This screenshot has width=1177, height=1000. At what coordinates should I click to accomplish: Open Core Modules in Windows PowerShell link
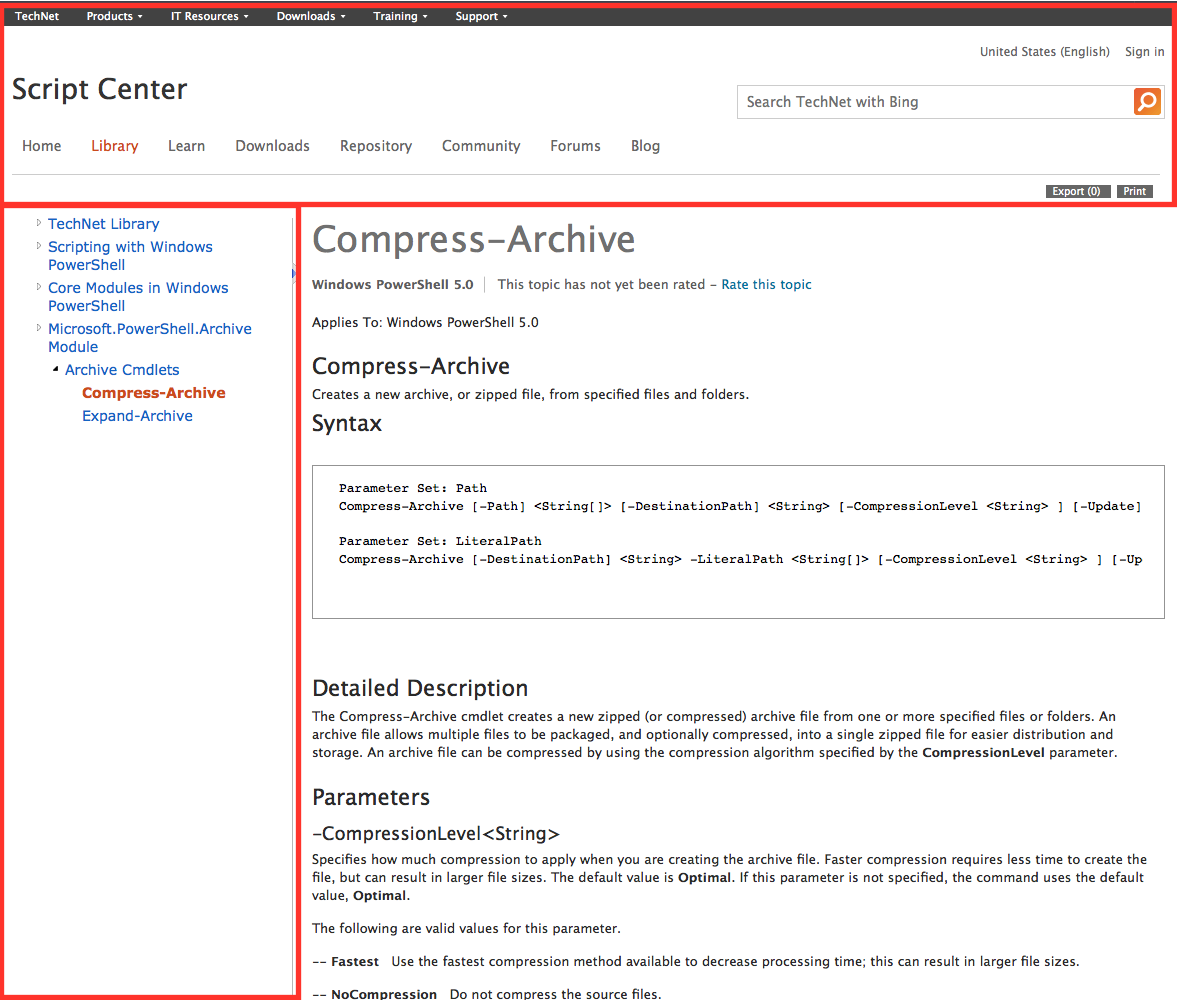(x=138, y=297)
